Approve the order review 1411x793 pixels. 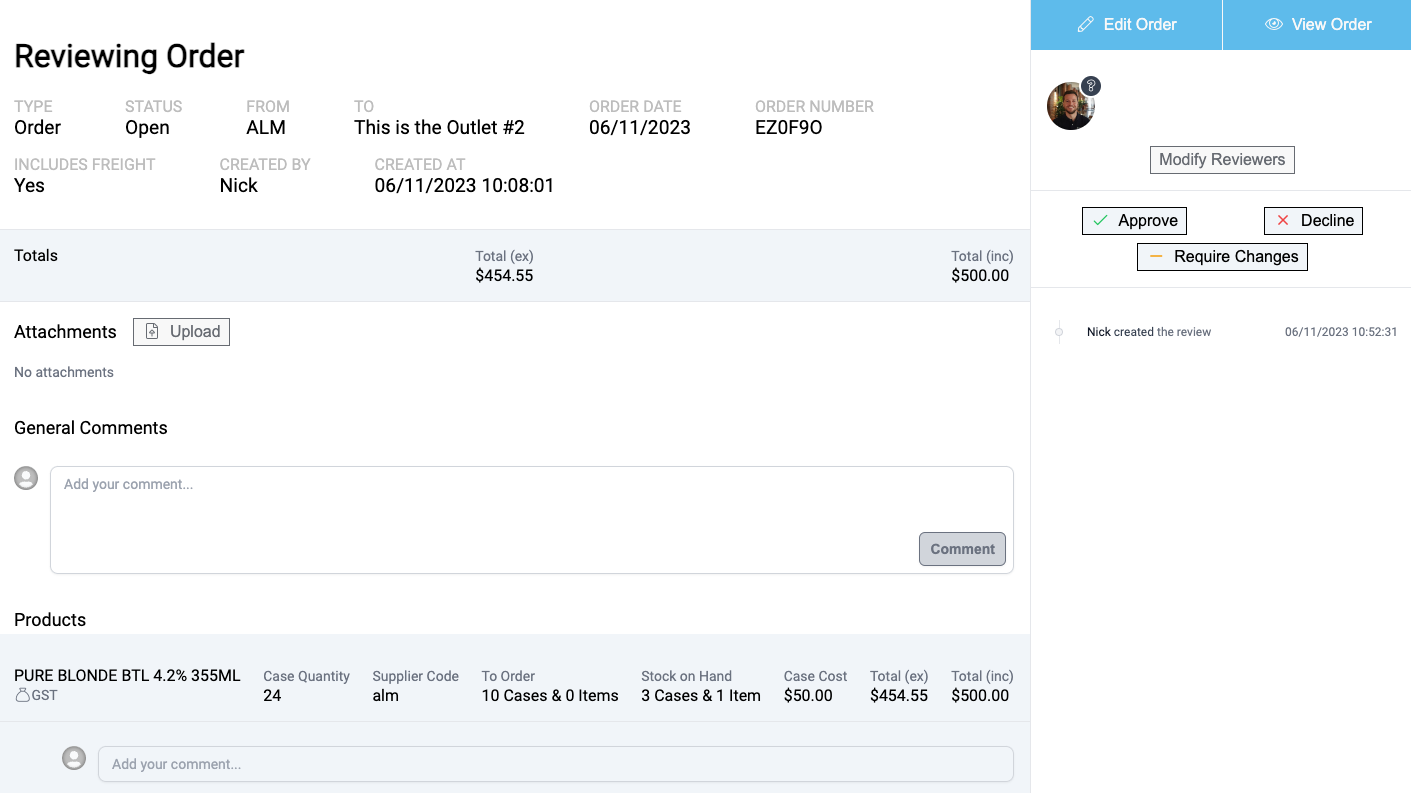pos(1134,220)
